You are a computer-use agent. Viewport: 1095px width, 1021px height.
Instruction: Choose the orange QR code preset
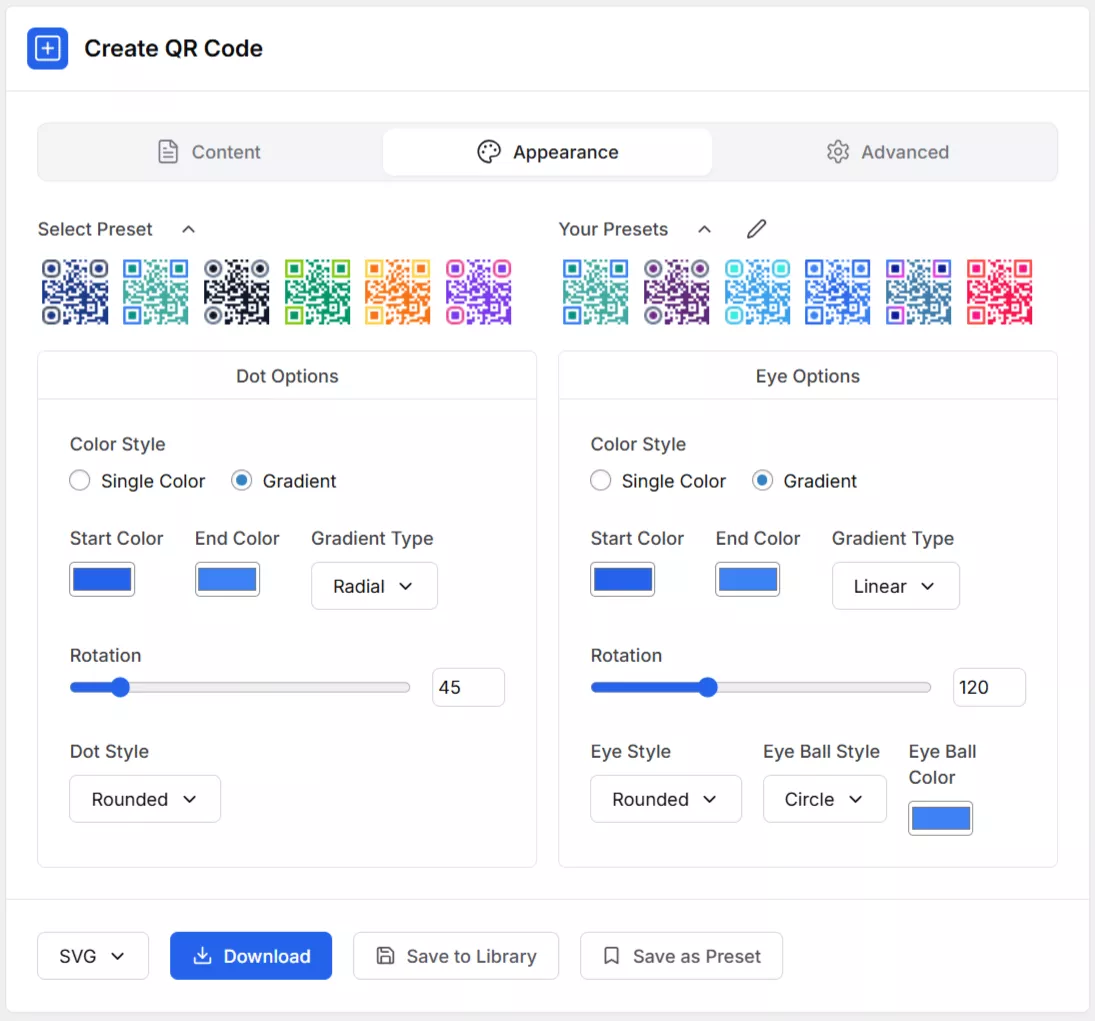tap(397, 292)
